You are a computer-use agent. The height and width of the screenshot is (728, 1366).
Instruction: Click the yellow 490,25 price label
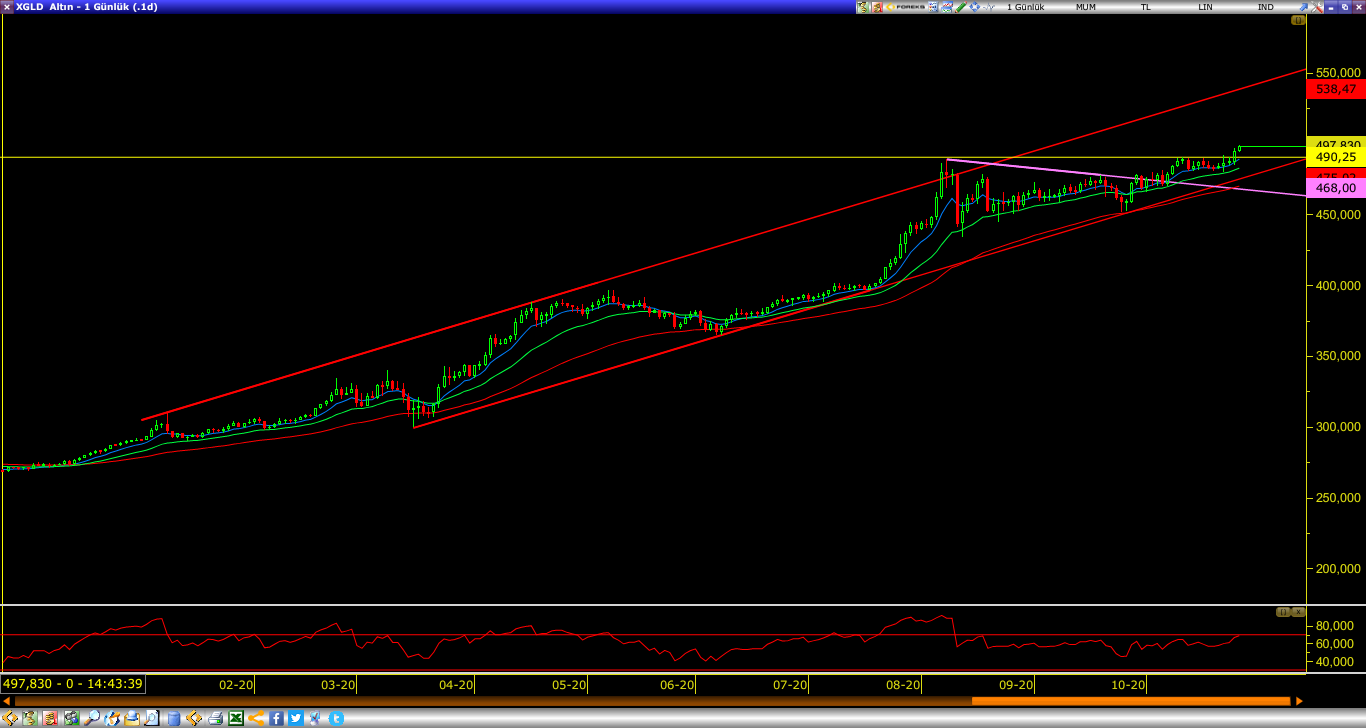pyautogui.click(x=1336, y=157)
